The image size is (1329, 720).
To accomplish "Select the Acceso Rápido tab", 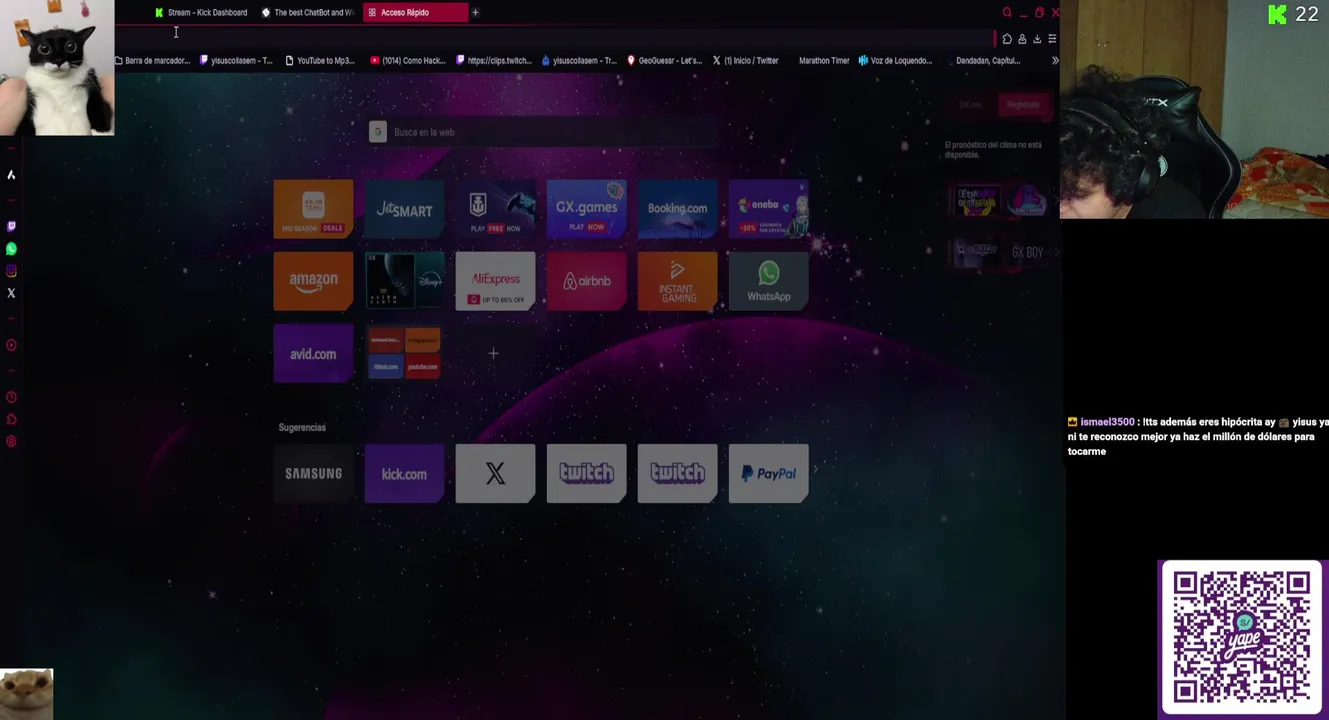I will [x=414, y=13].
